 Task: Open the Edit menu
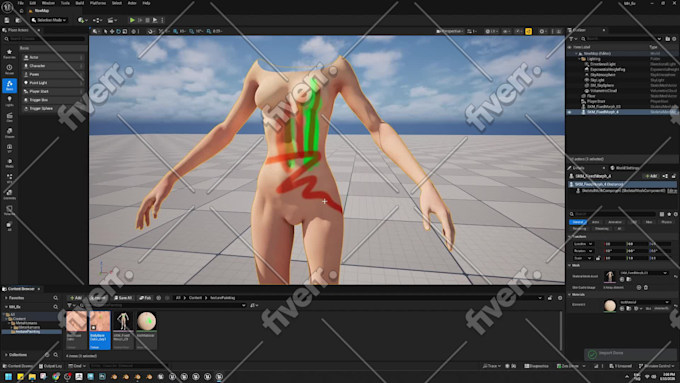(33, 3)
